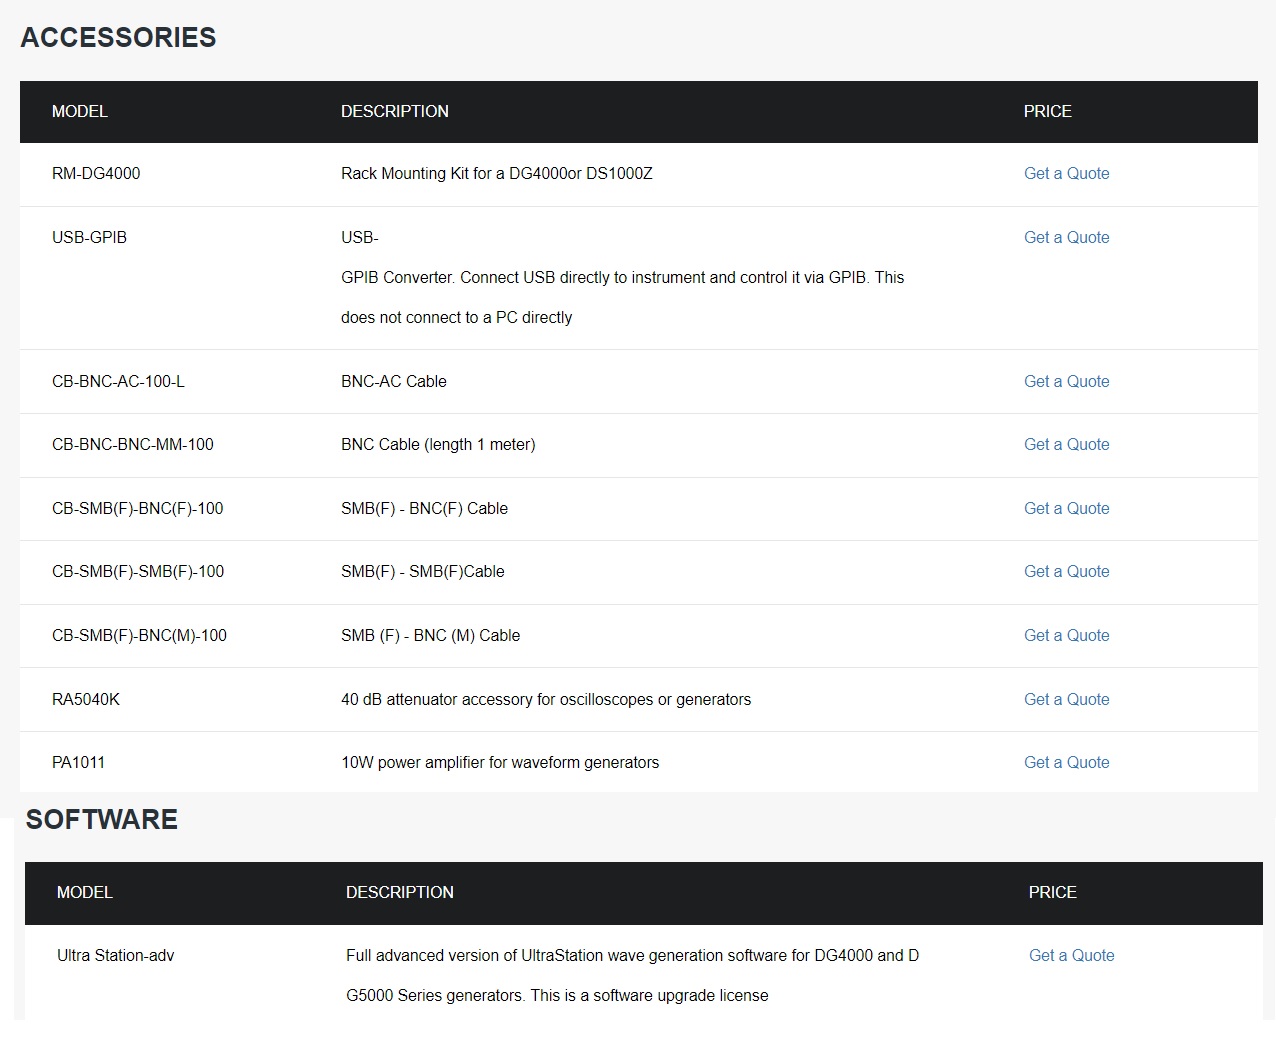1276x1050 pixels.
Task: Get a Quote for CB-SMB(F)-BNC(F)-100
Action: click(x=1066, y=508)
